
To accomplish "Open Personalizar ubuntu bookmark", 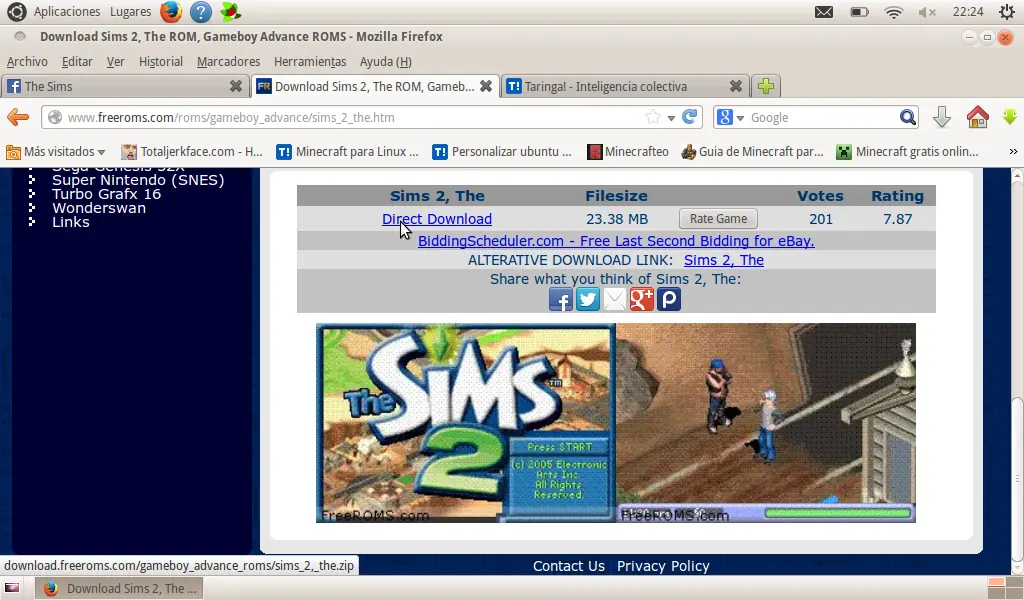I will pos(502,152).
